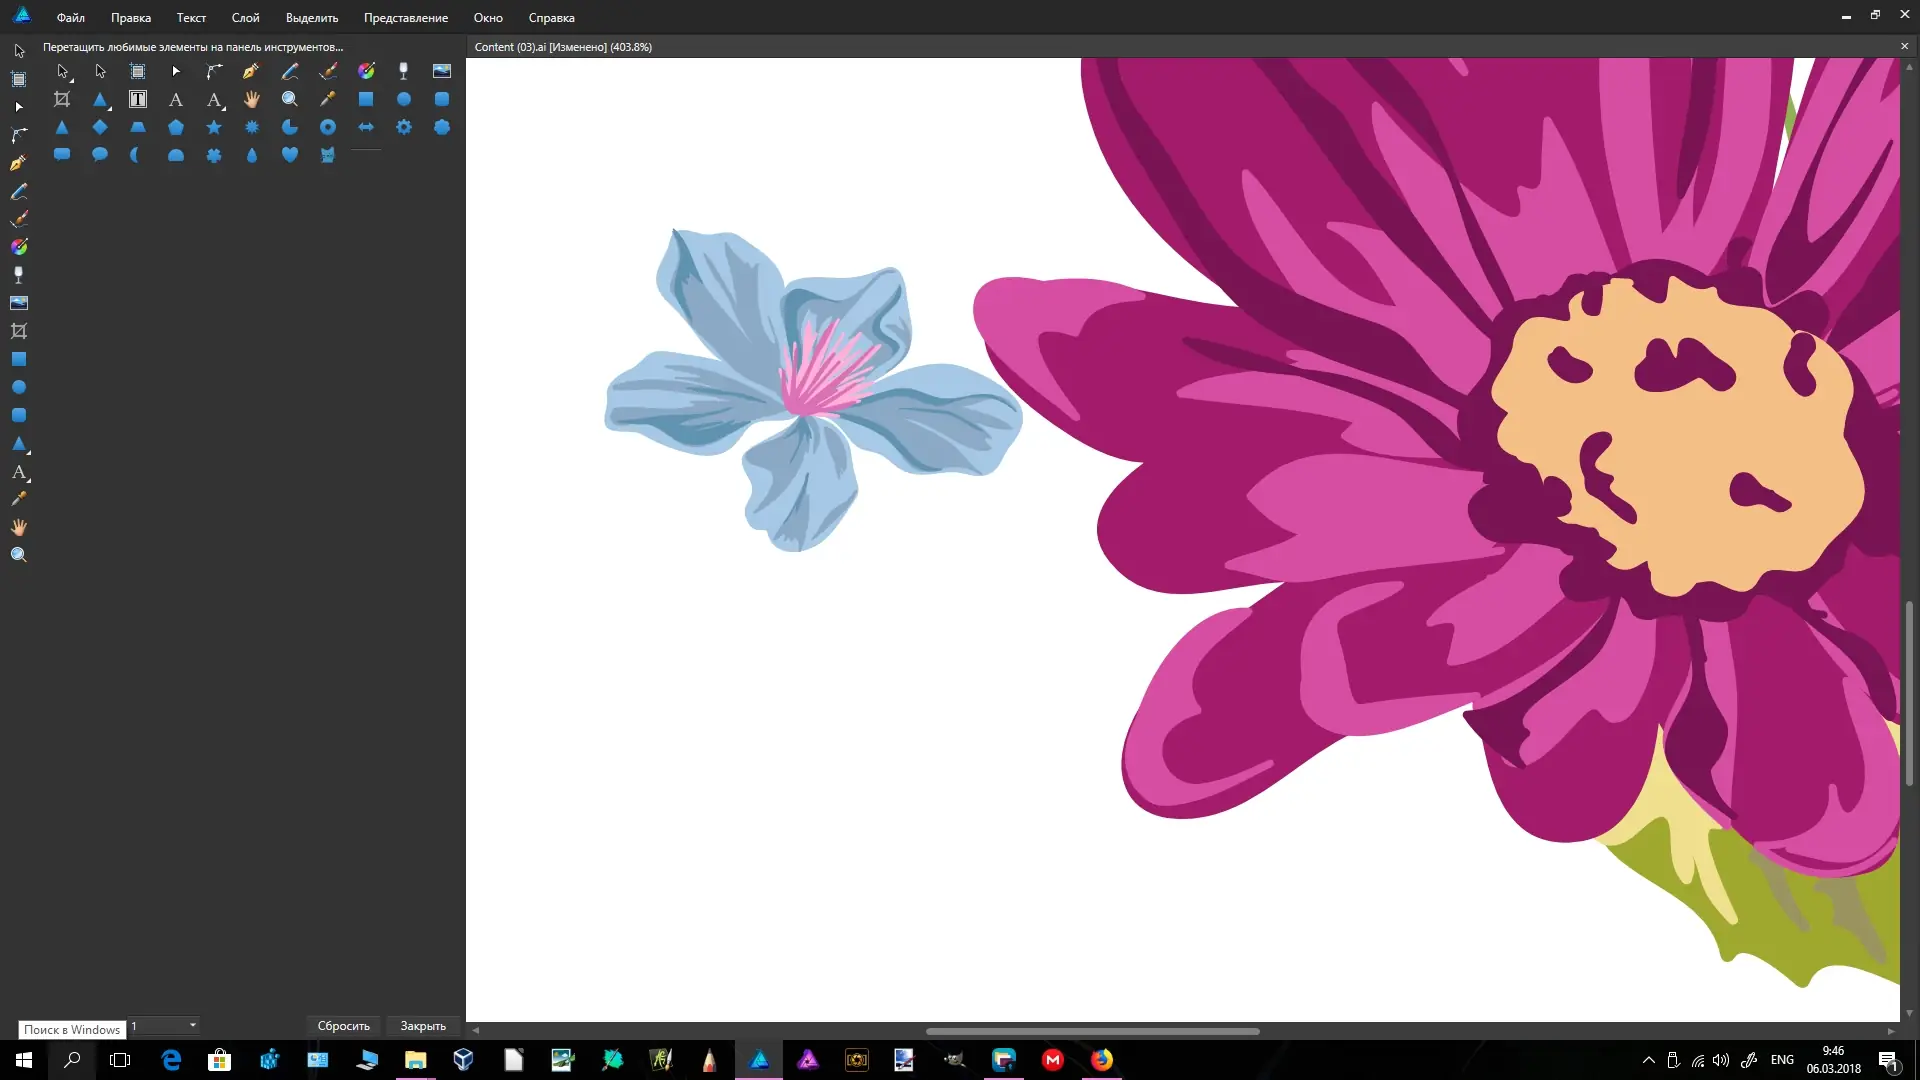
Task: Expand the Move tool flyout arrow
Action: [72, 79]
